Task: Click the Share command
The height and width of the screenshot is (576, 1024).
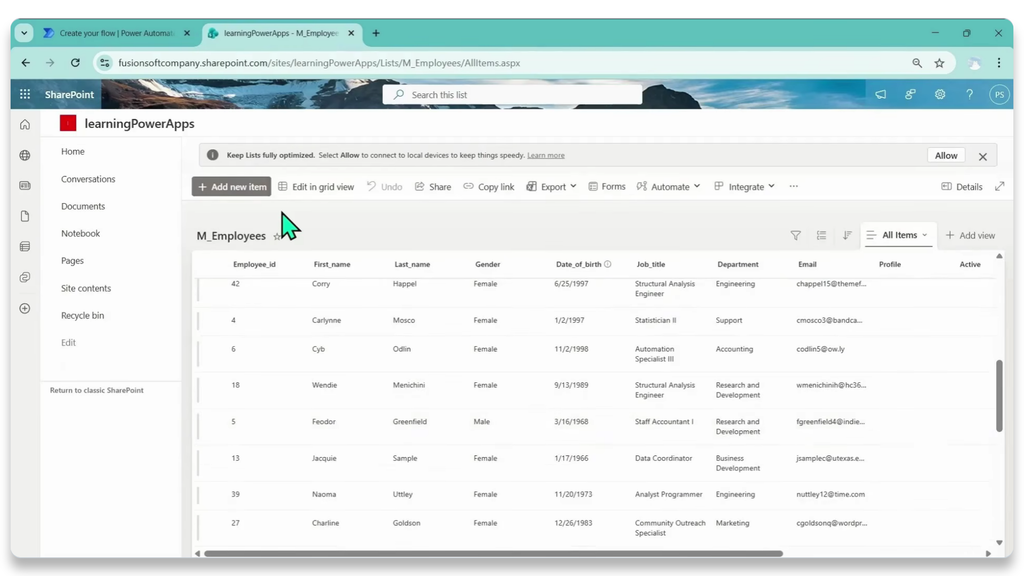Action: pos(433,186)
